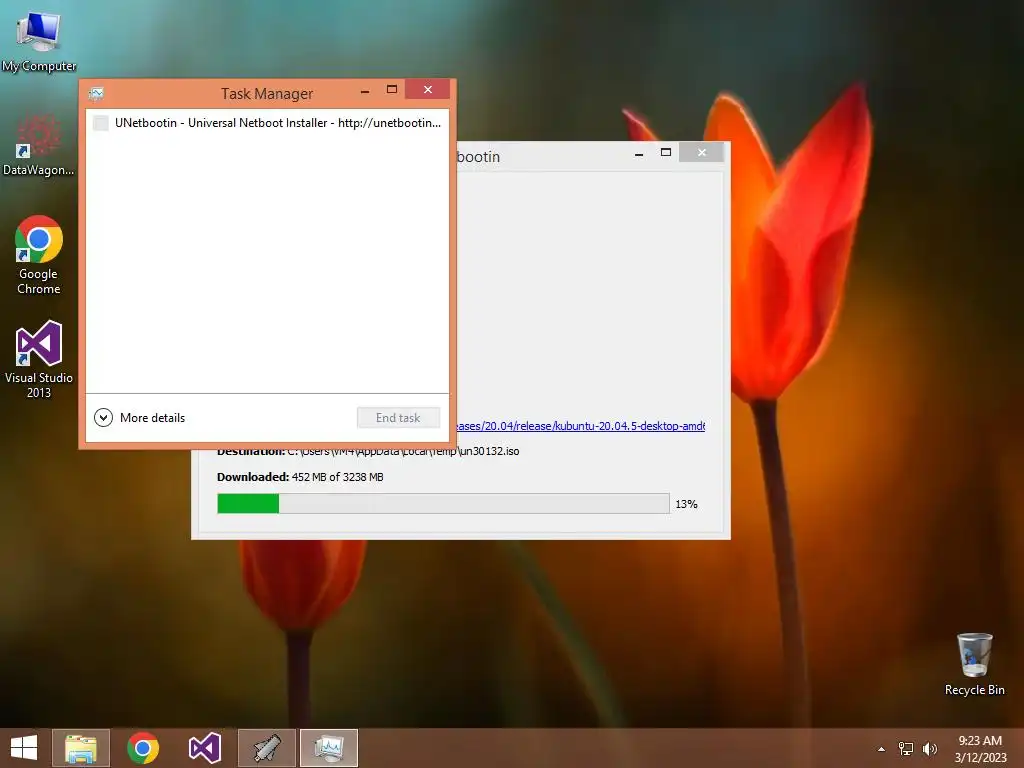Click the 13% progress label
Viewport: 1024px width, 768px height.
[x=686, y=504]
